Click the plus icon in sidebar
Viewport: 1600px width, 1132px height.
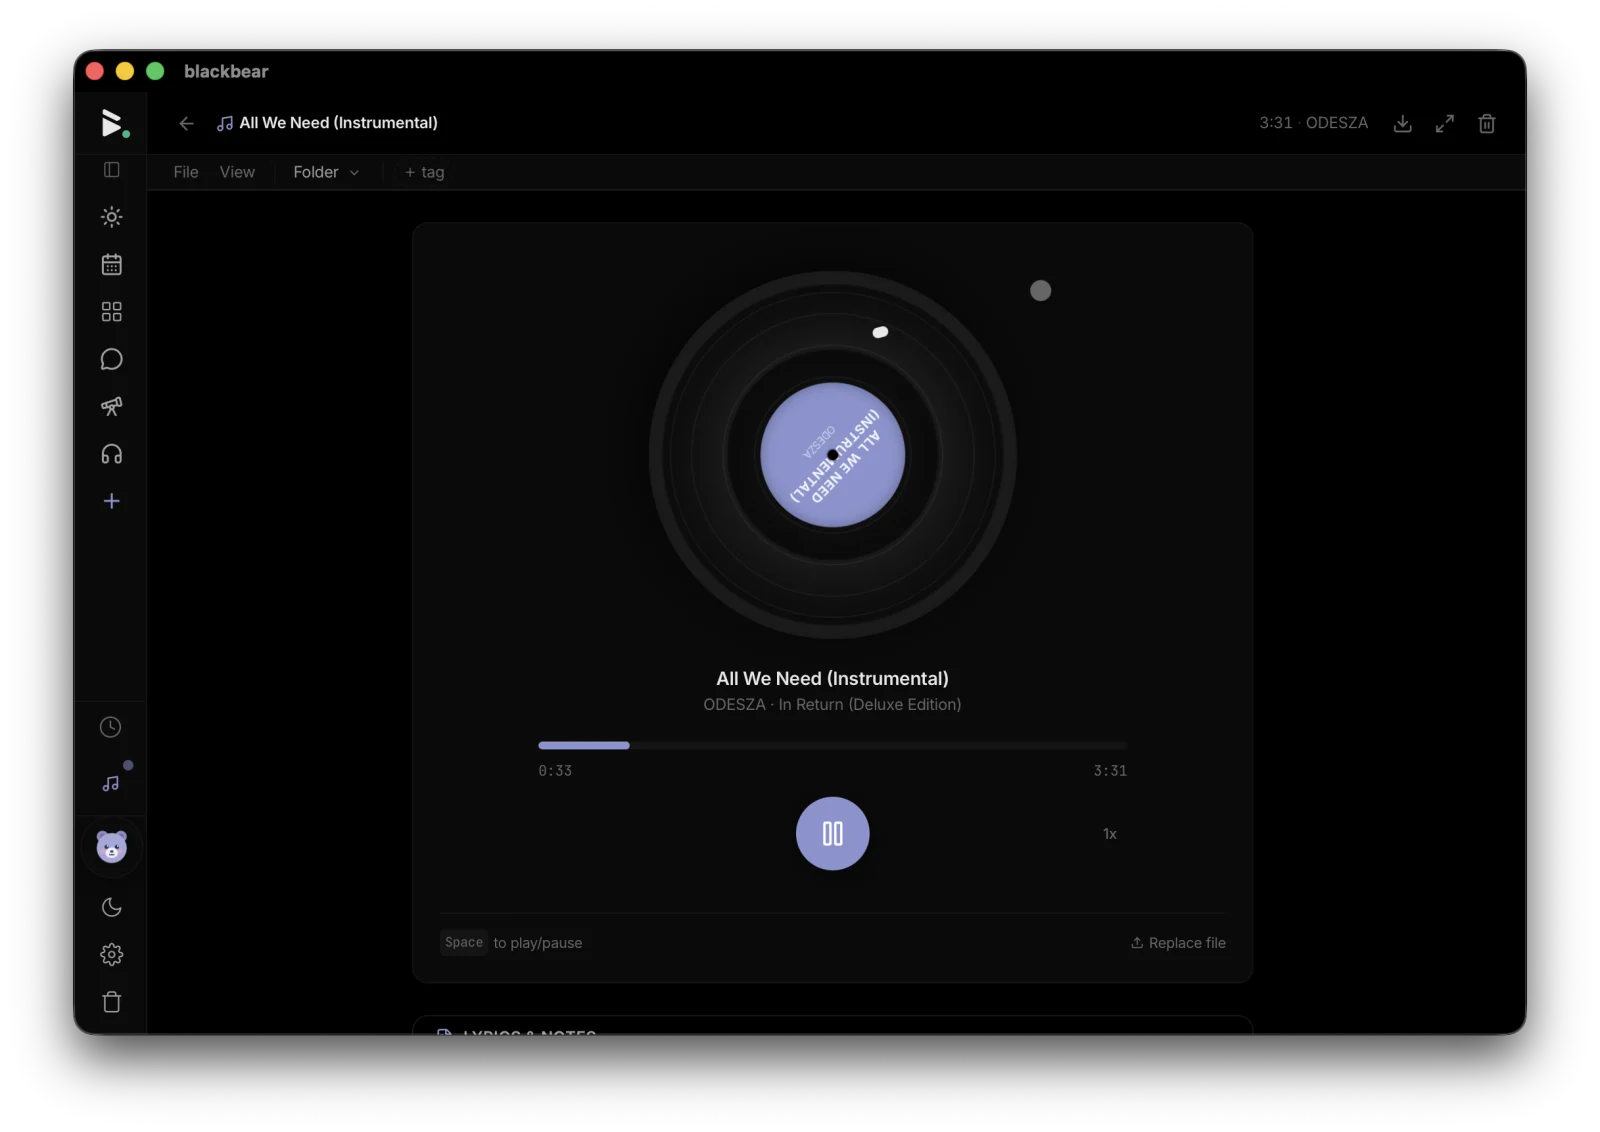coord(112,501)
